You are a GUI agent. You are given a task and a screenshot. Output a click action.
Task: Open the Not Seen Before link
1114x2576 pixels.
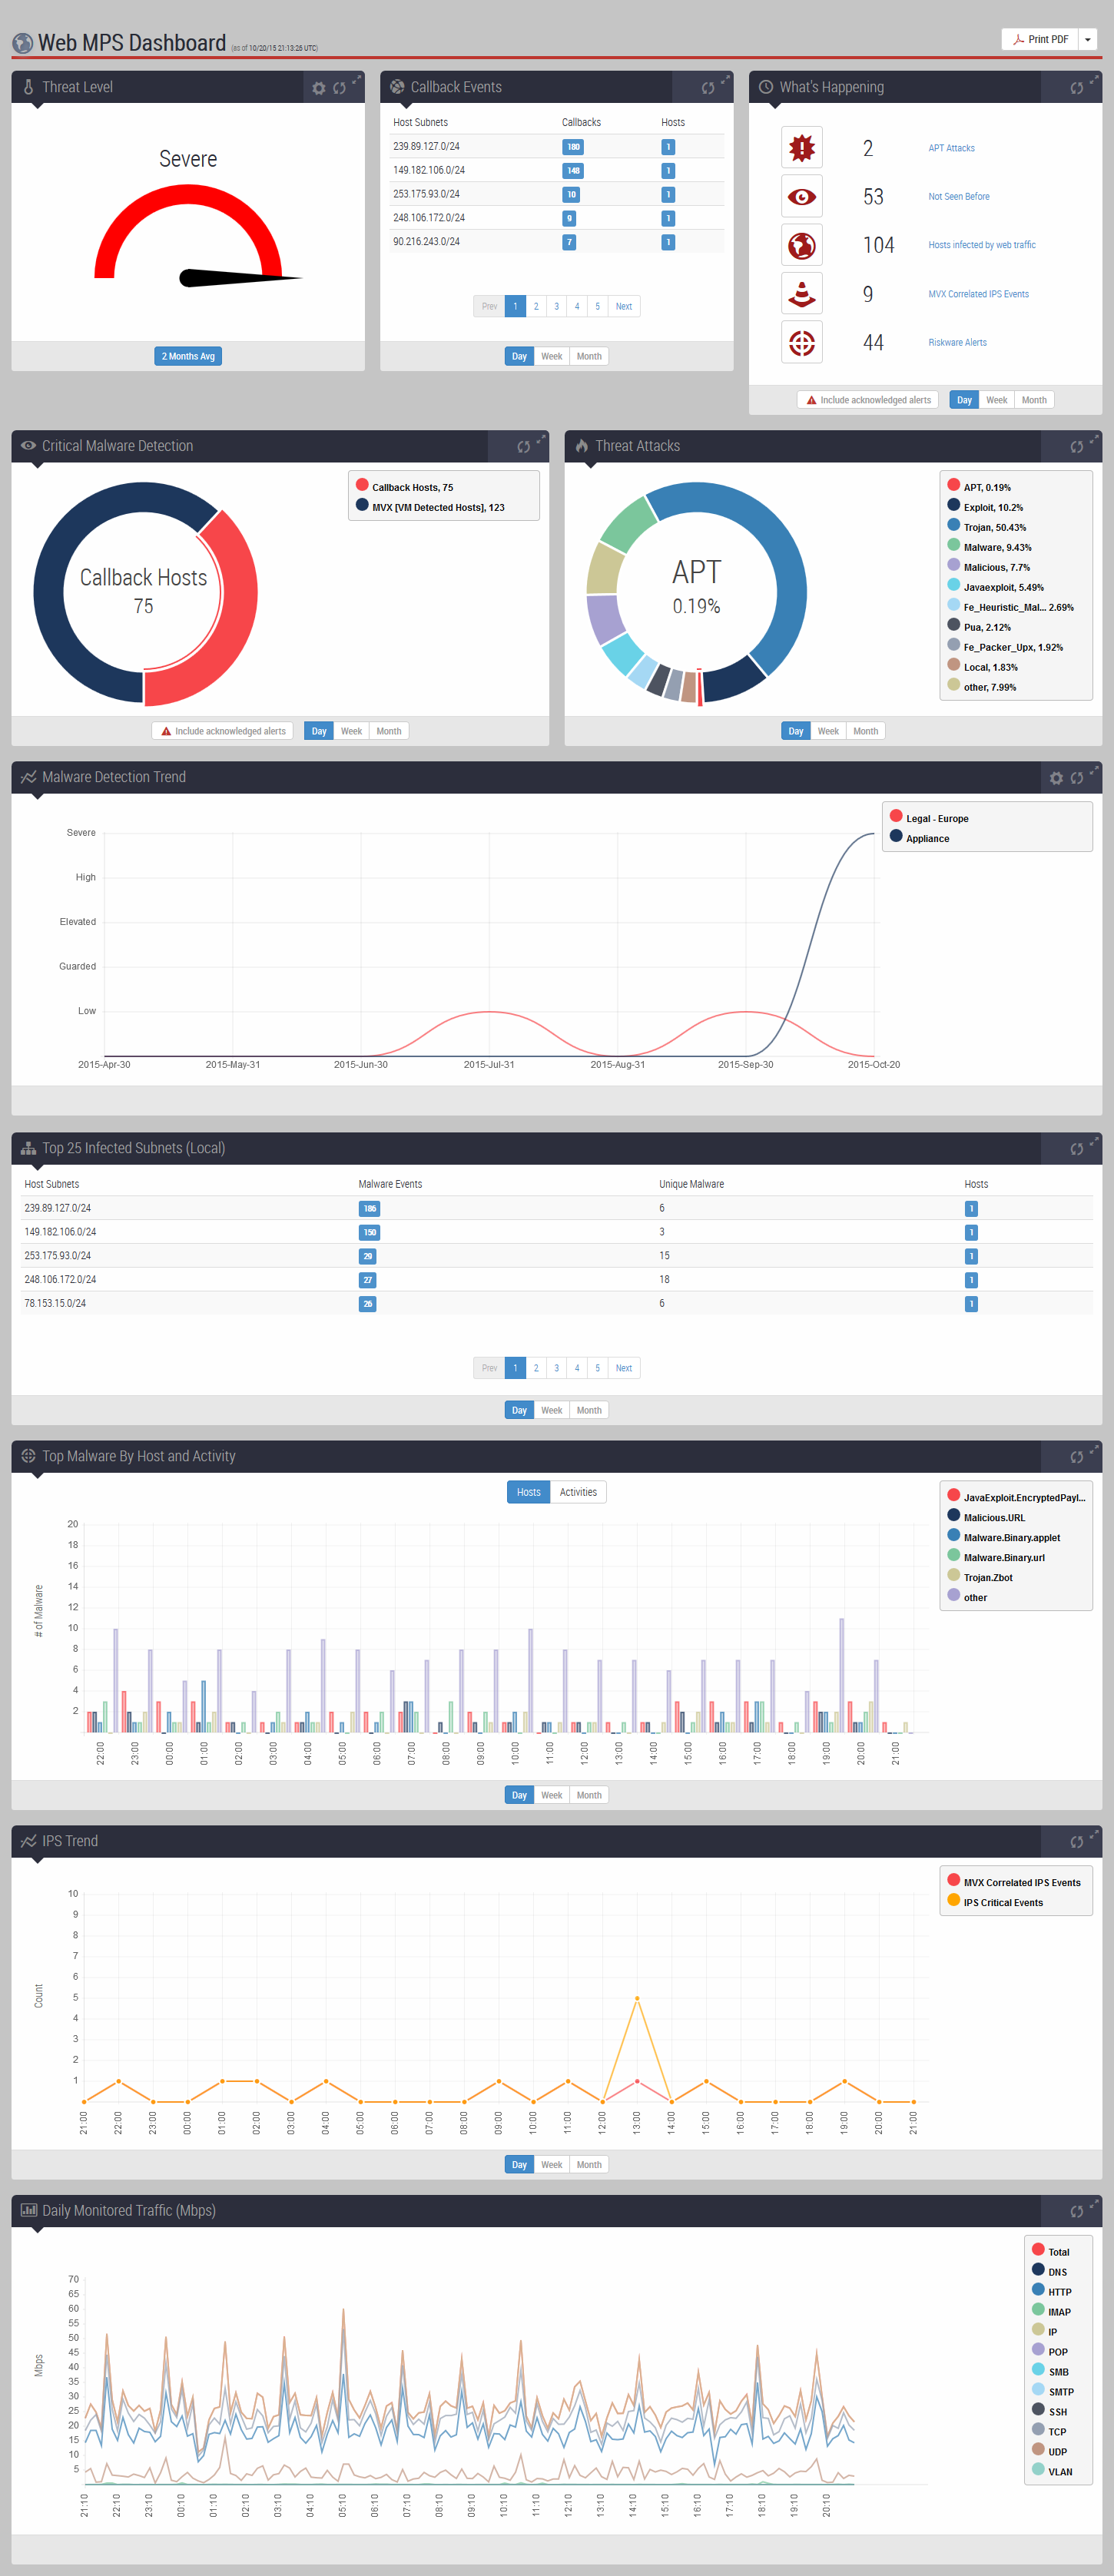(x=959, y=197)
